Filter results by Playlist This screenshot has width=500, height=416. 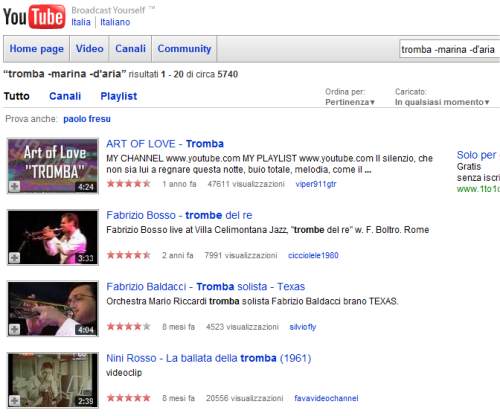click(x=119, y=96)
